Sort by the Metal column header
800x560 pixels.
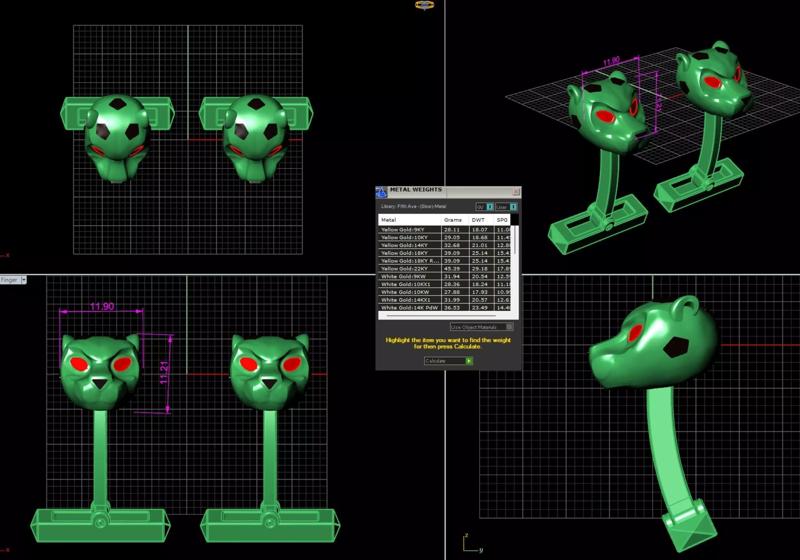(x=410, y=220)
